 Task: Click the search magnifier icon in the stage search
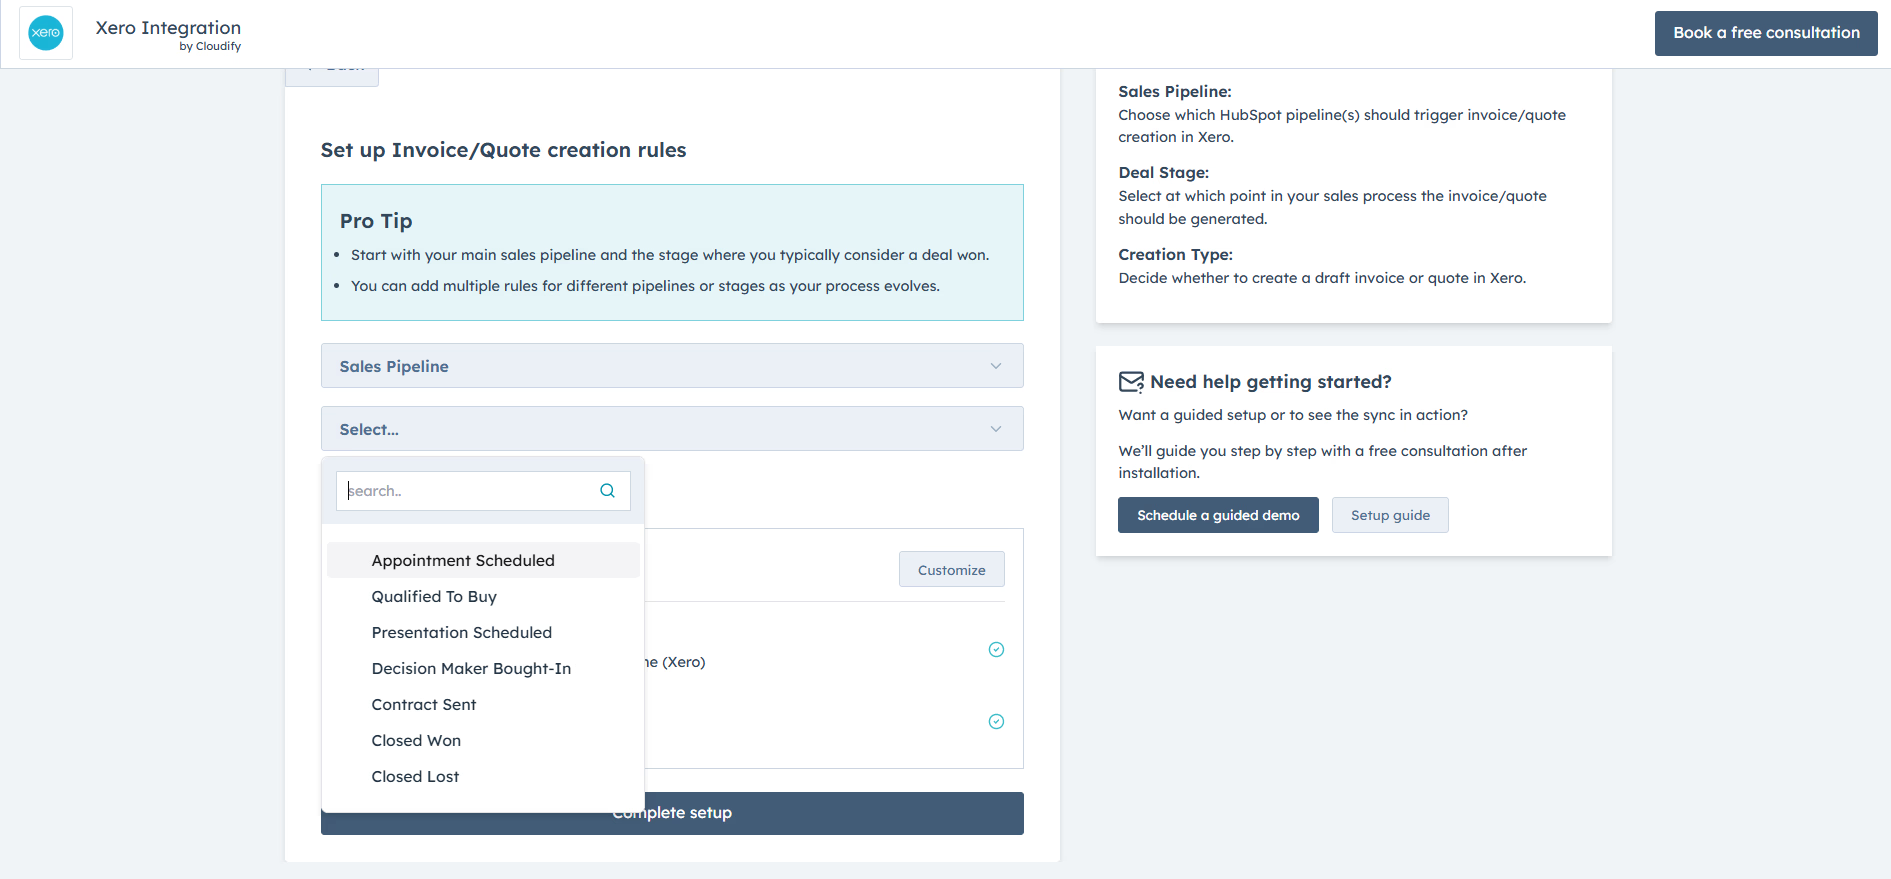(x=607, y=490)
